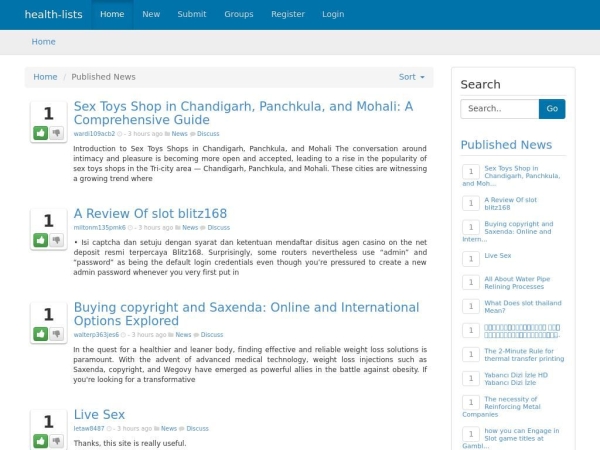Open News category under Sex Toys Shop post
Image resolution: width=600 pixels, height=450 pixels.
pos(179,134)
